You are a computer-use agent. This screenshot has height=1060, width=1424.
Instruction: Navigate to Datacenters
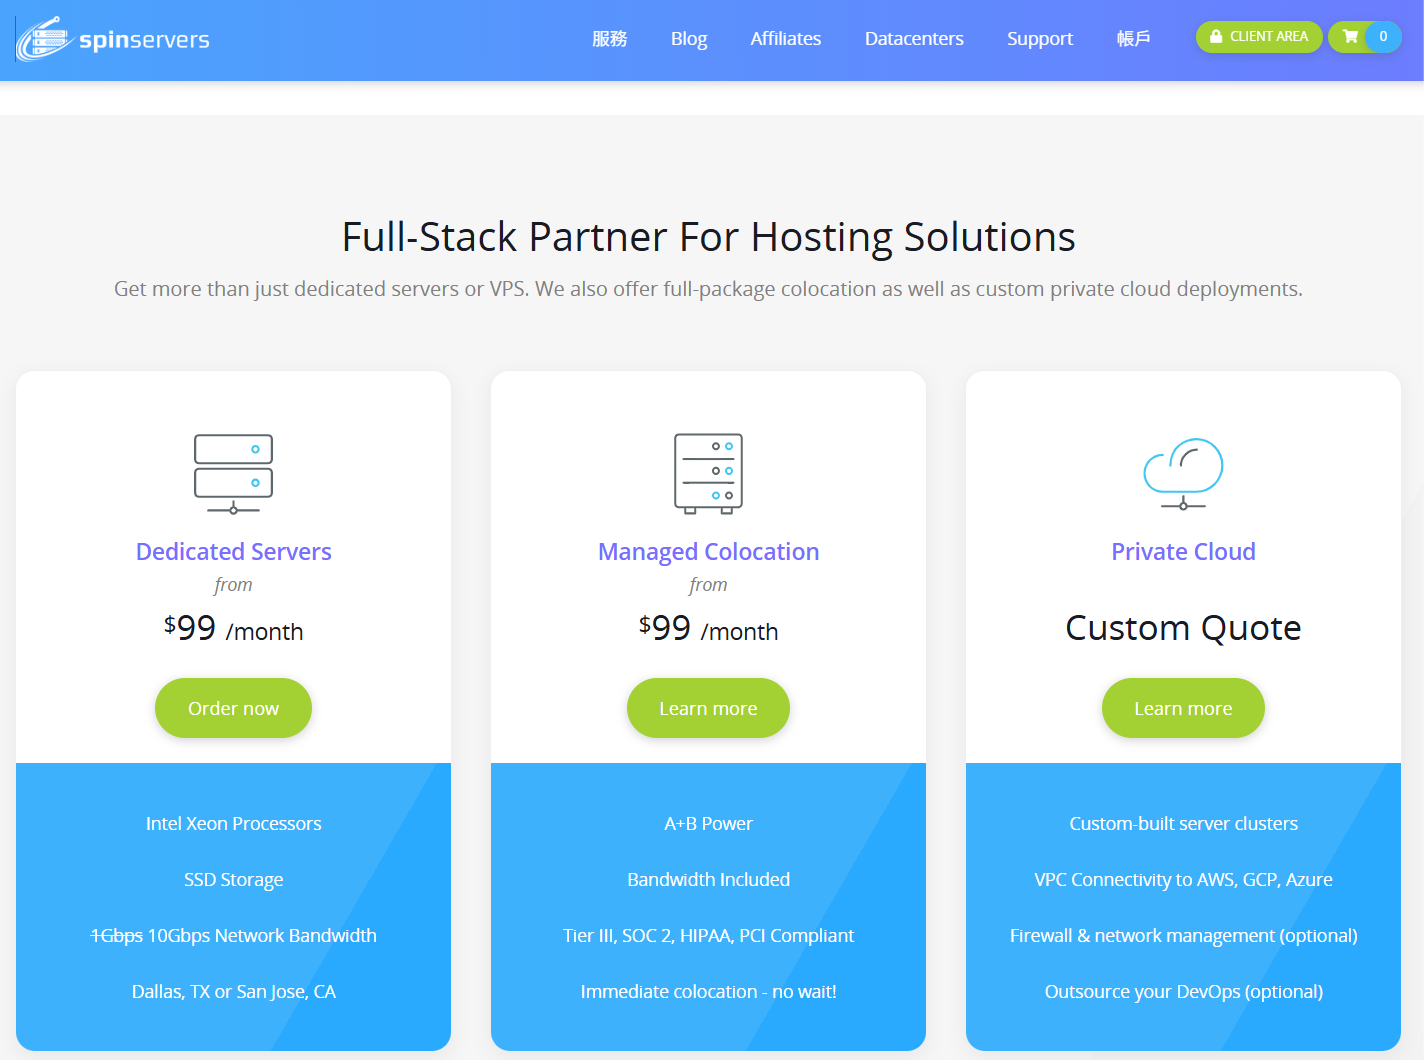pos(913,39)
